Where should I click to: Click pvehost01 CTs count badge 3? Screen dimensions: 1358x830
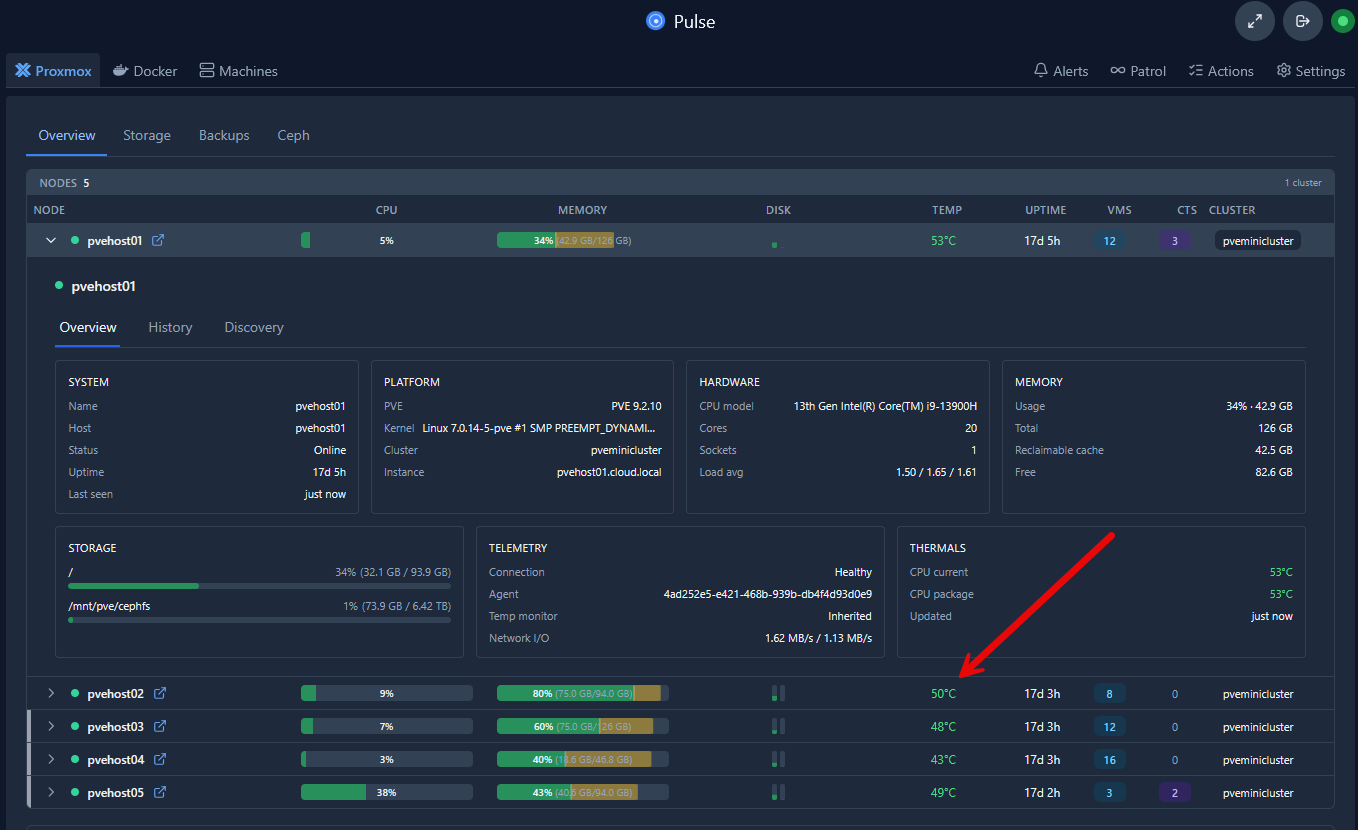pyautogui.click(x=1175, y=240)
